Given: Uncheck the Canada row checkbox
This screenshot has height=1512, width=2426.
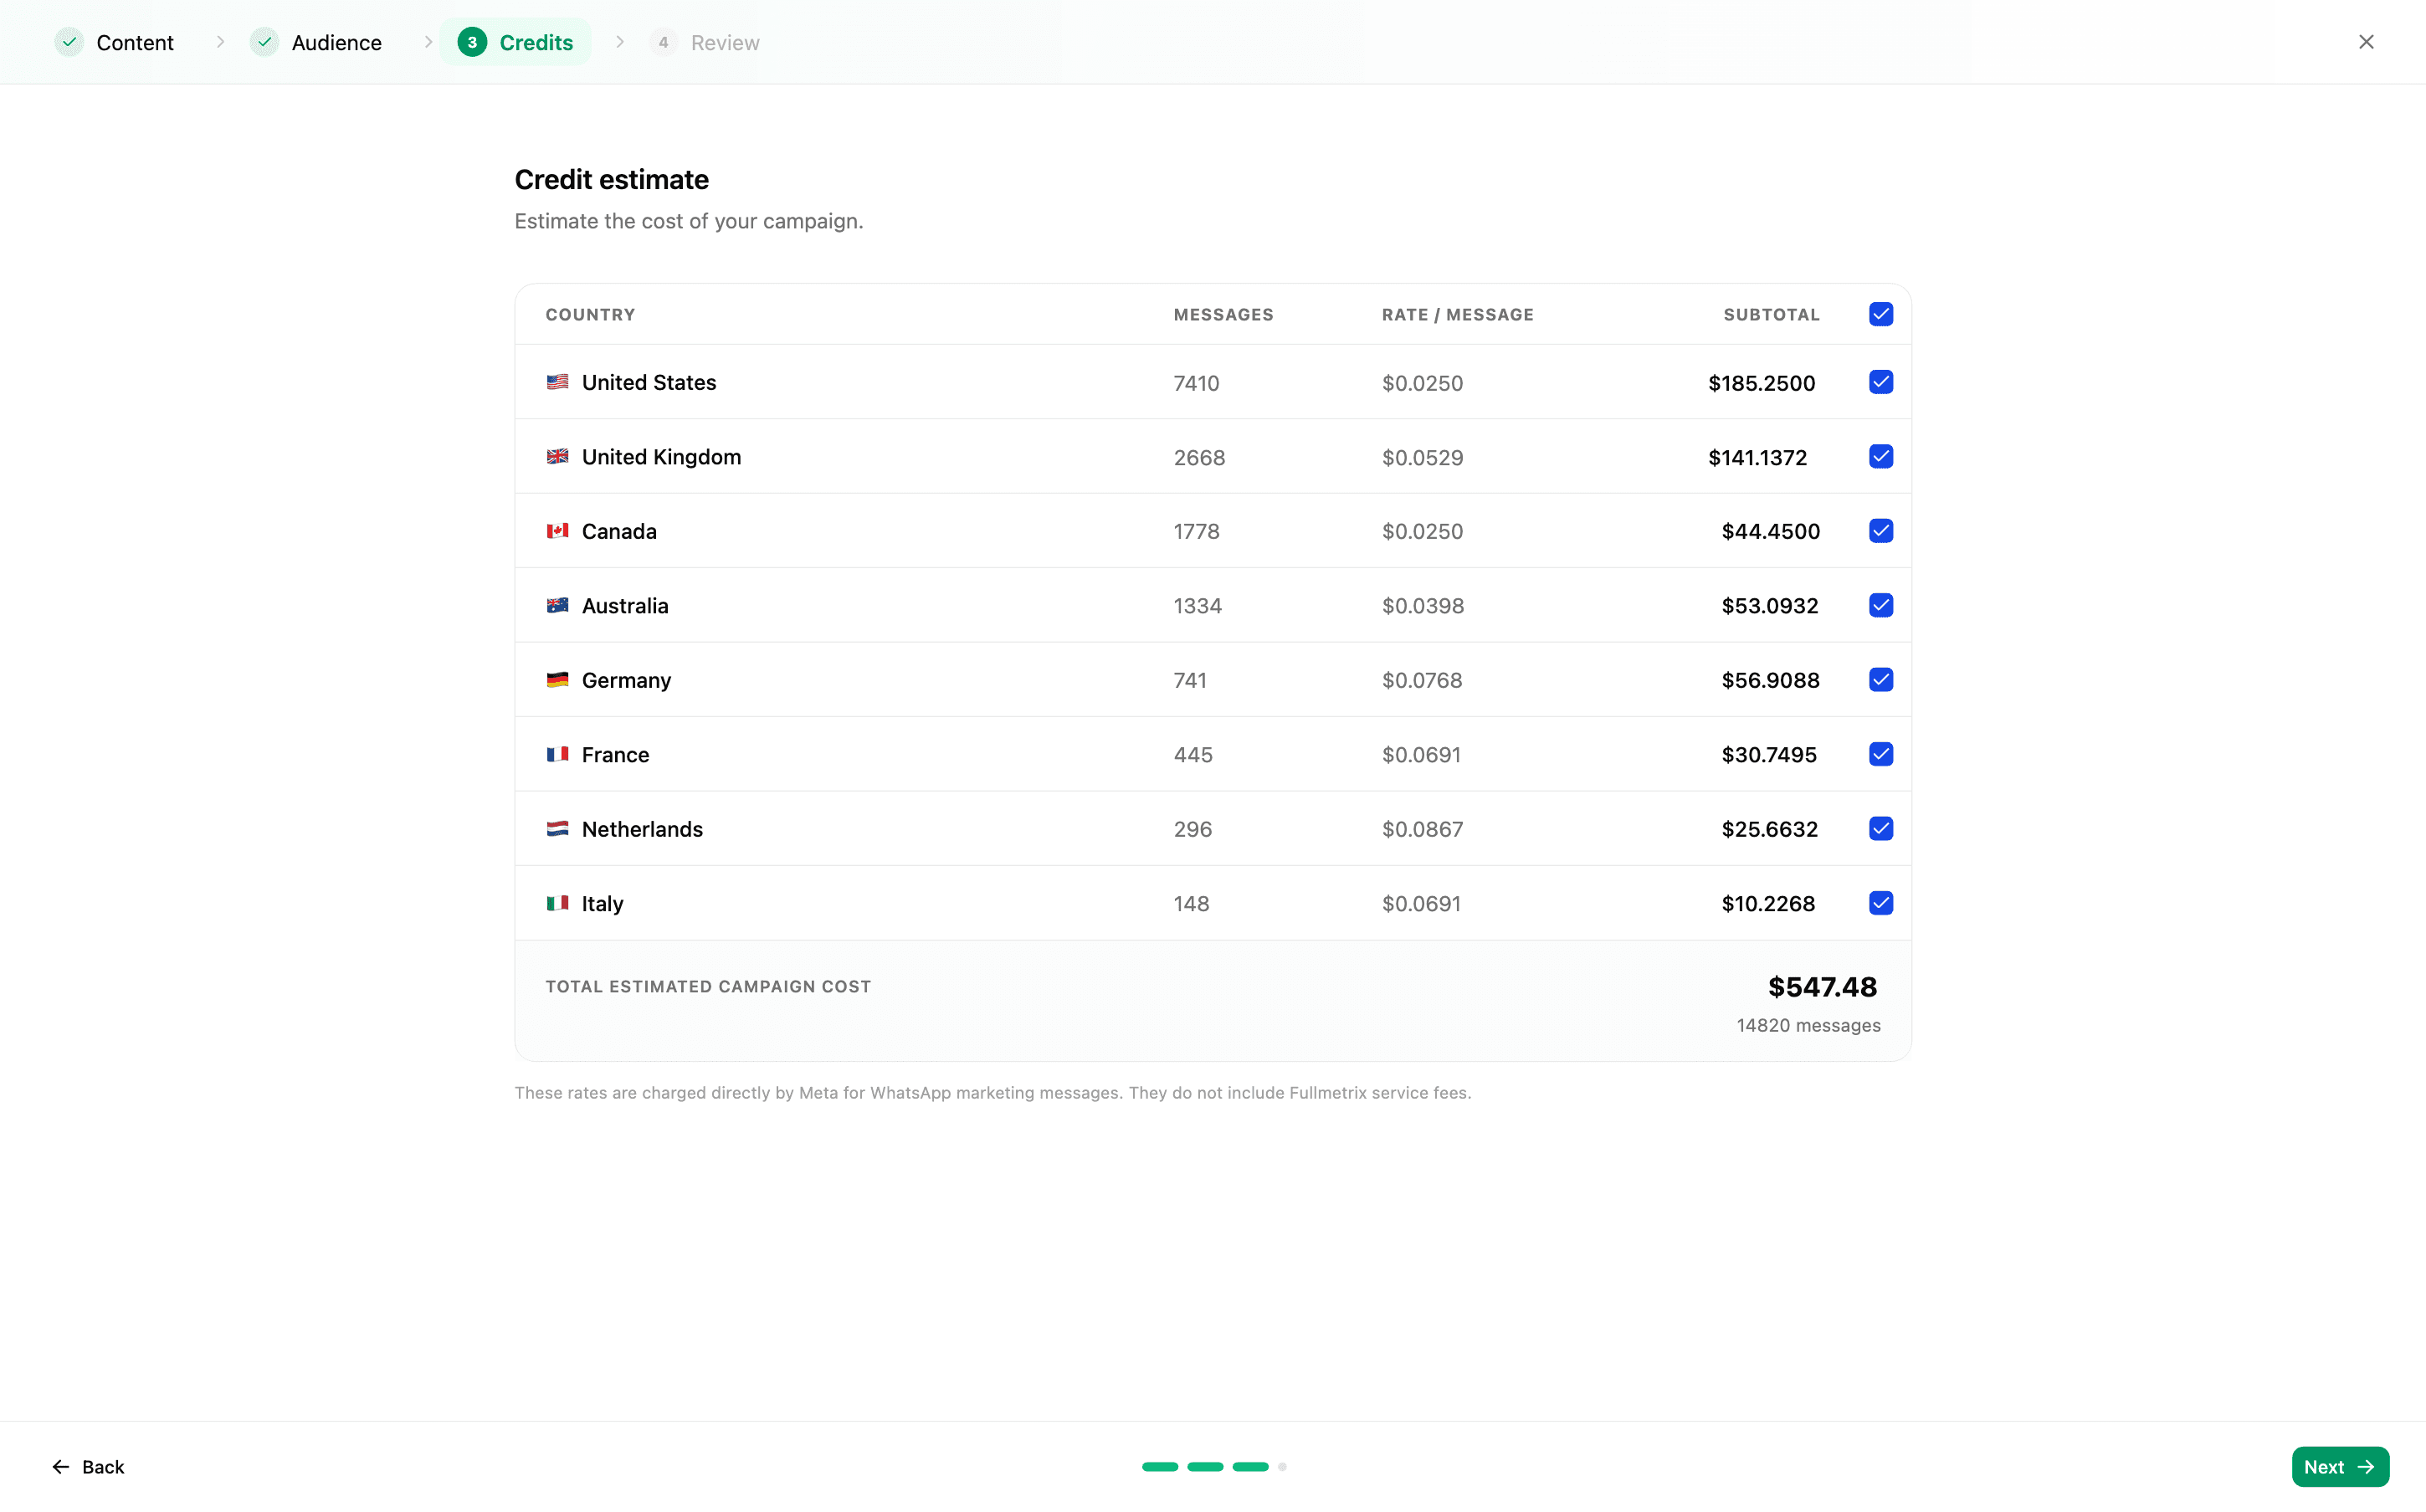Looking at the screenshot, I should (x=1880, y=531).
